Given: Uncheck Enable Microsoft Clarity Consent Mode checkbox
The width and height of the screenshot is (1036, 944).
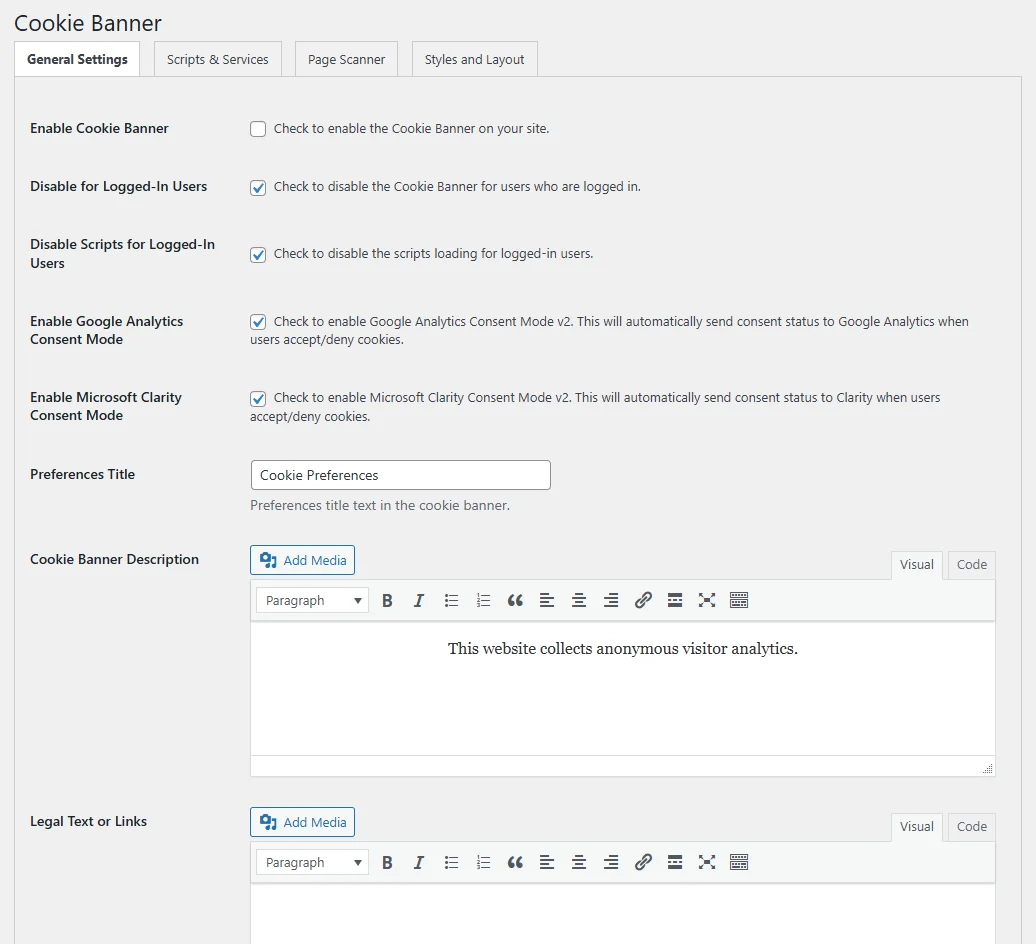Looking at the screenshot, I should coord(258,398).
